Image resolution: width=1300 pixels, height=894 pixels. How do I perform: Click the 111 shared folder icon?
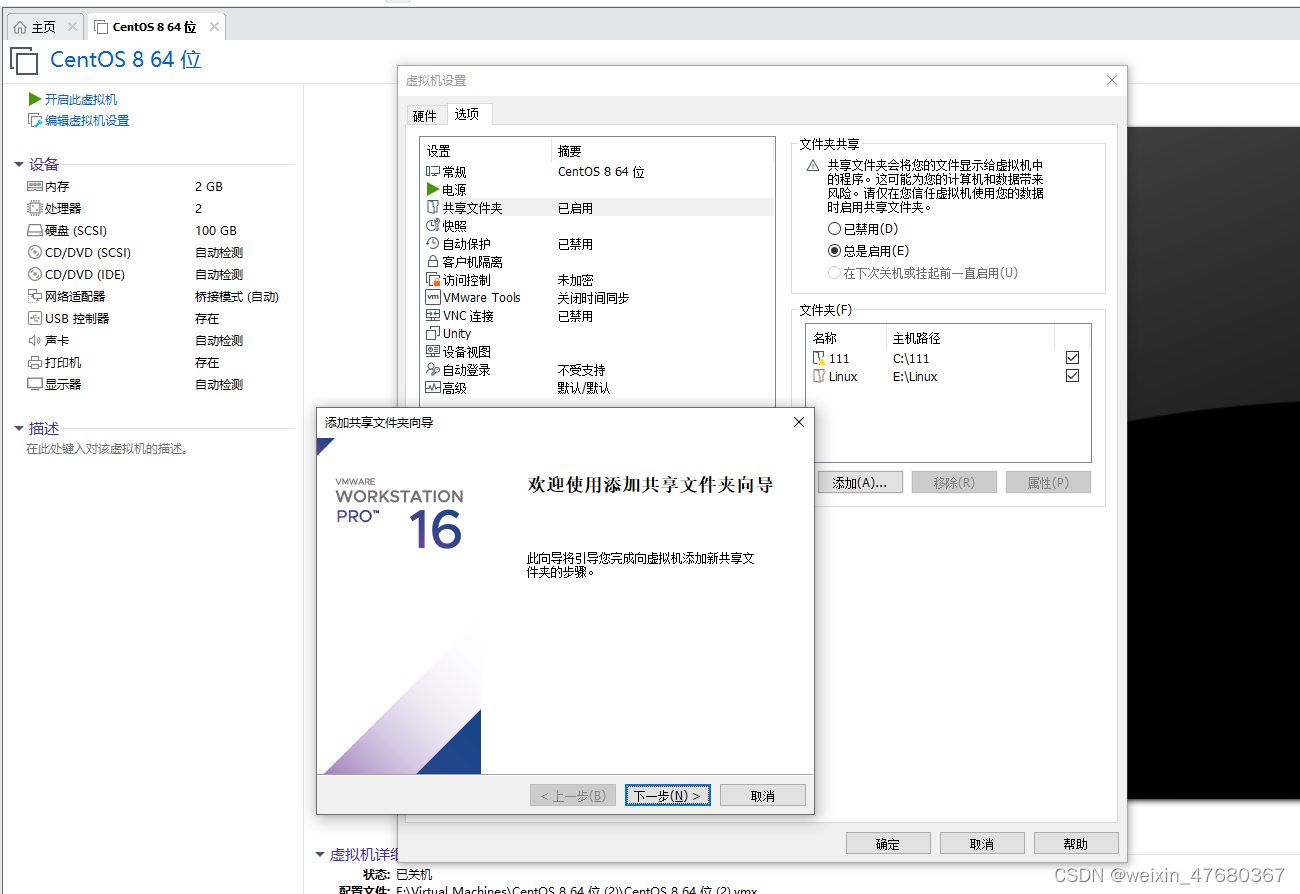819,358
